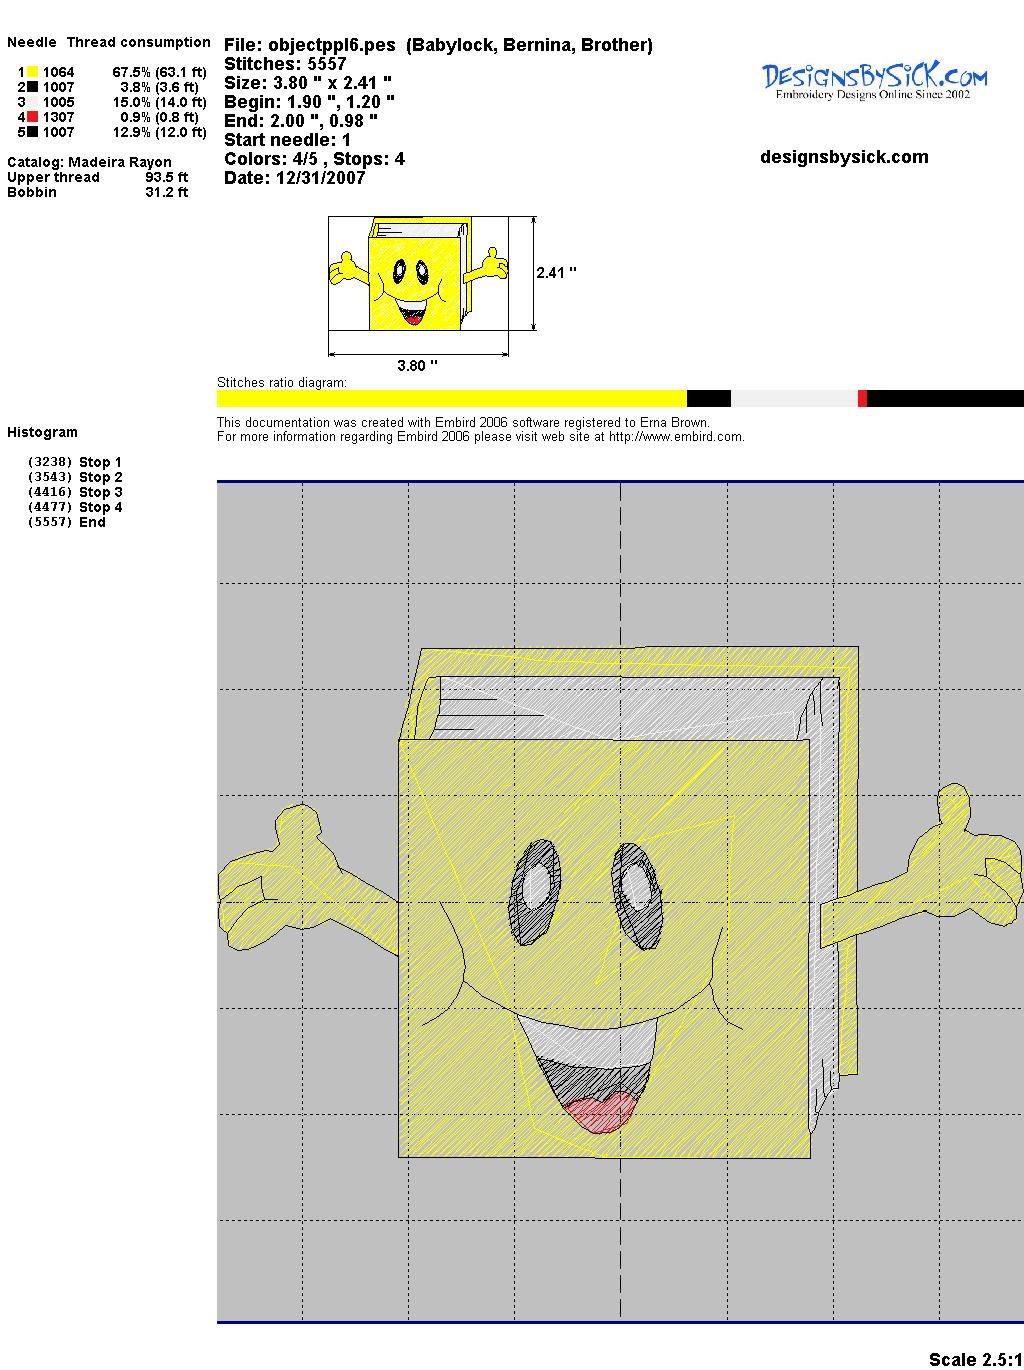Click the yellow needle 1 color swatch
This screenshot has height=1370, width=1024.
click(32, 72)
